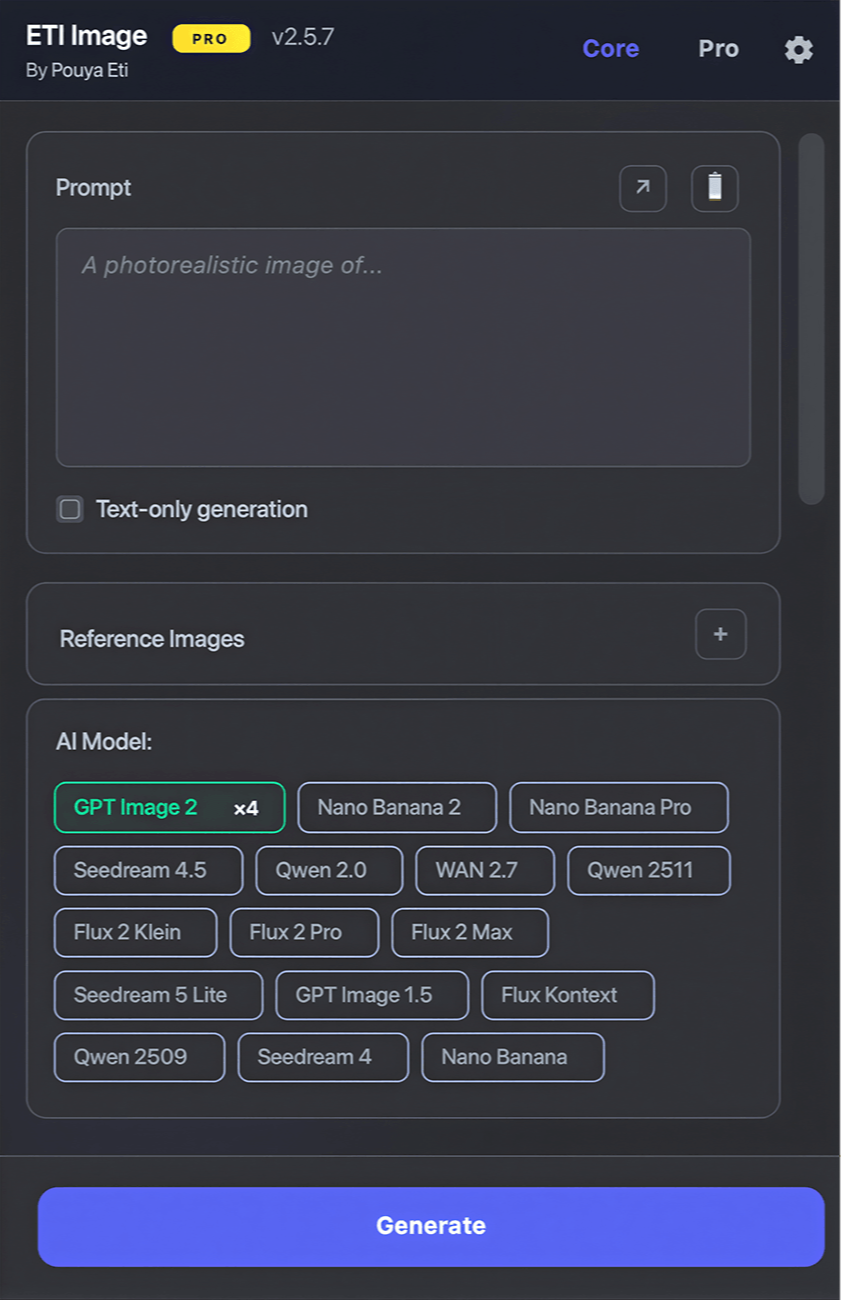This screenshot has height=1300, width=841.
Task: Select the Nano Banana 2 model
Action: point(397,808)
